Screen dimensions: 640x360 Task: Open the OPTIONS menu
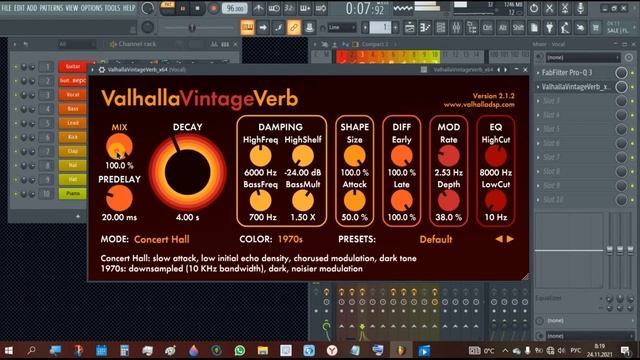tap(91, 8)
